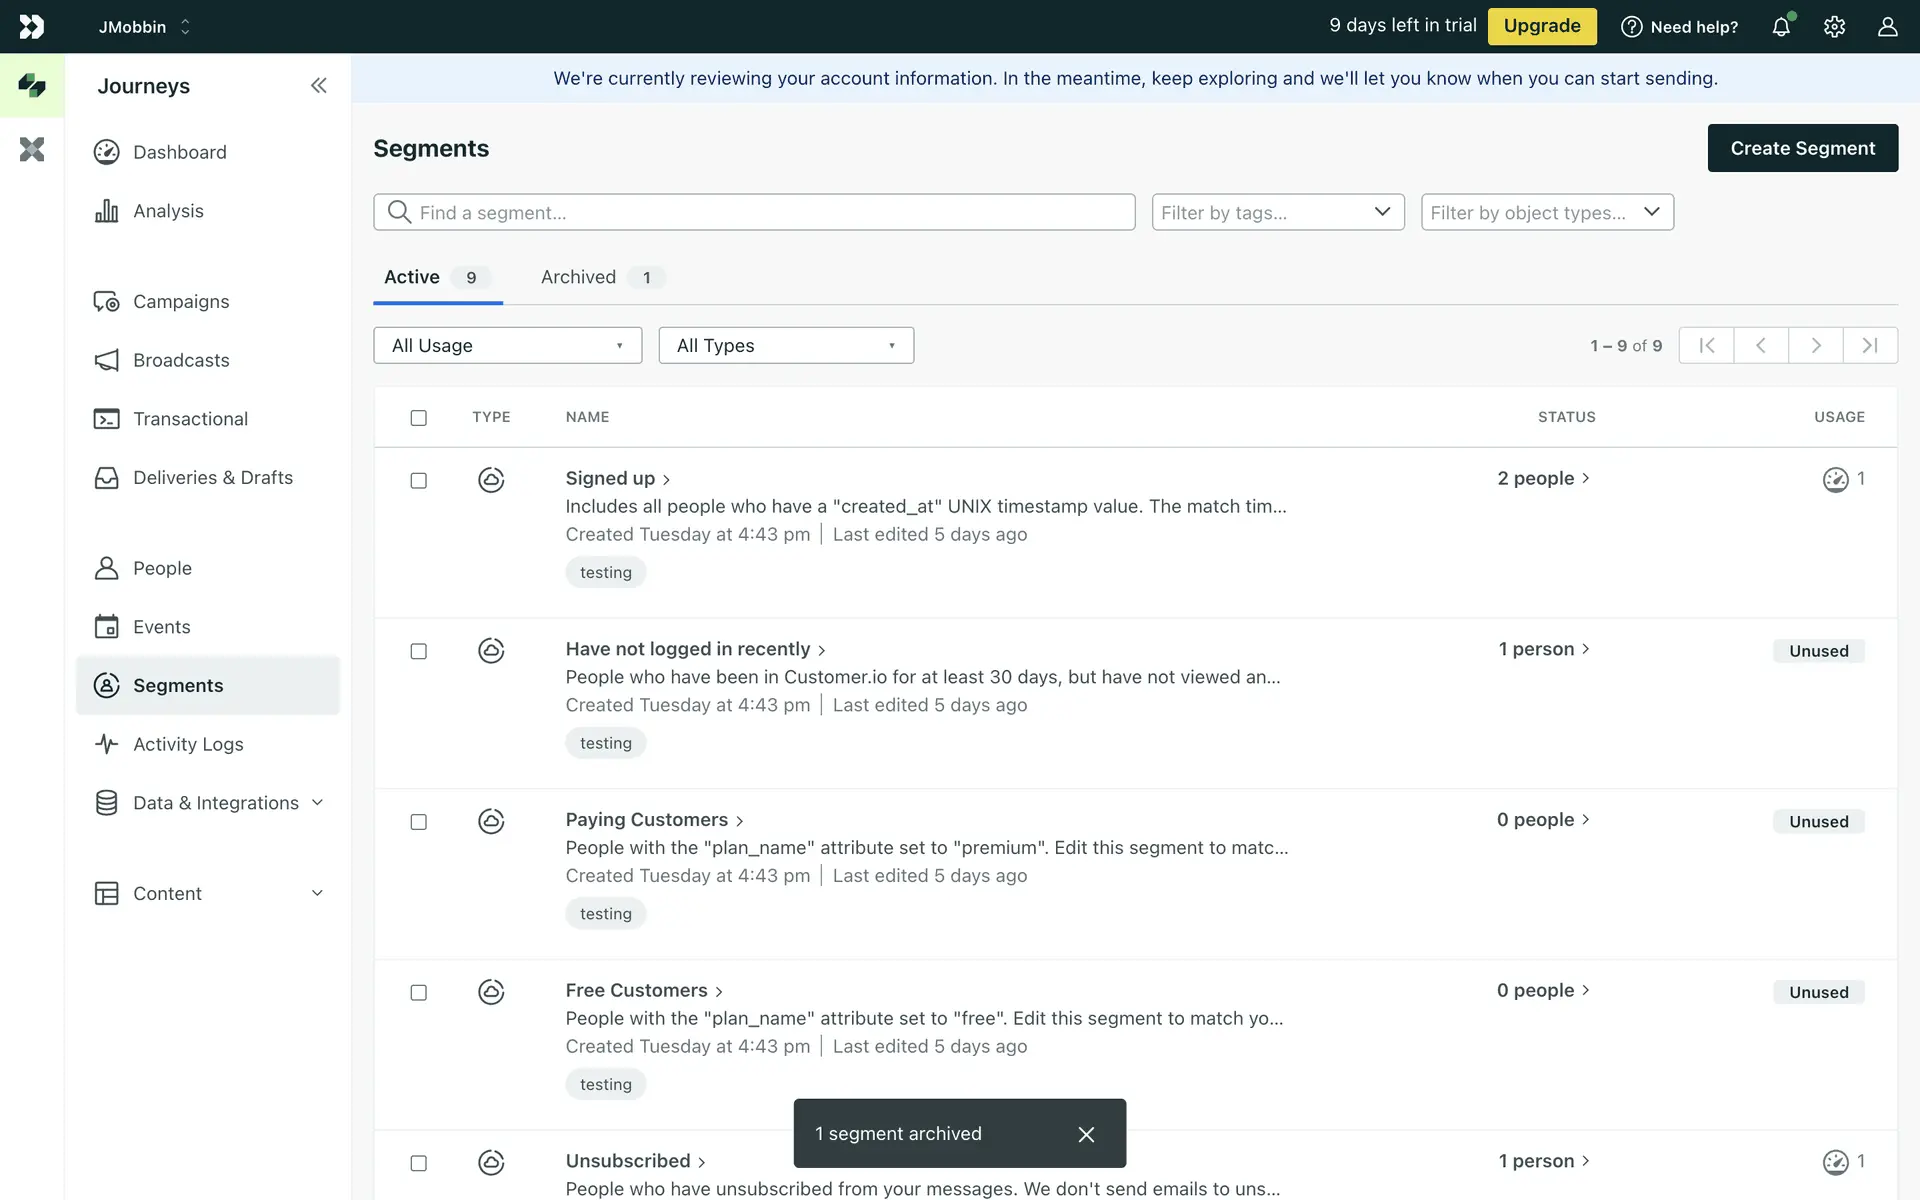Open account settings gear icon
The image size is (1920, 1200).
pos(1834,27)
